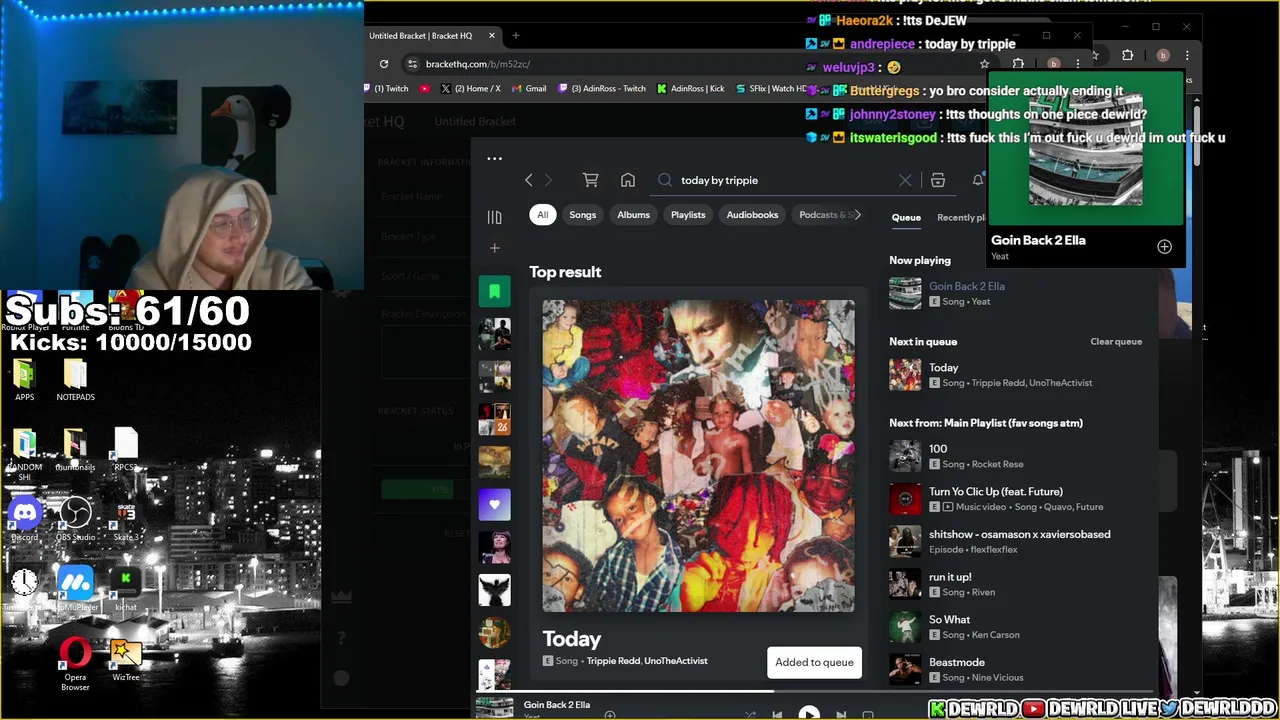Viewport: 1280px width, 720px height.
Task: Open a new Chrome tab
Action: pyautogui.click(x=516, y=36)
